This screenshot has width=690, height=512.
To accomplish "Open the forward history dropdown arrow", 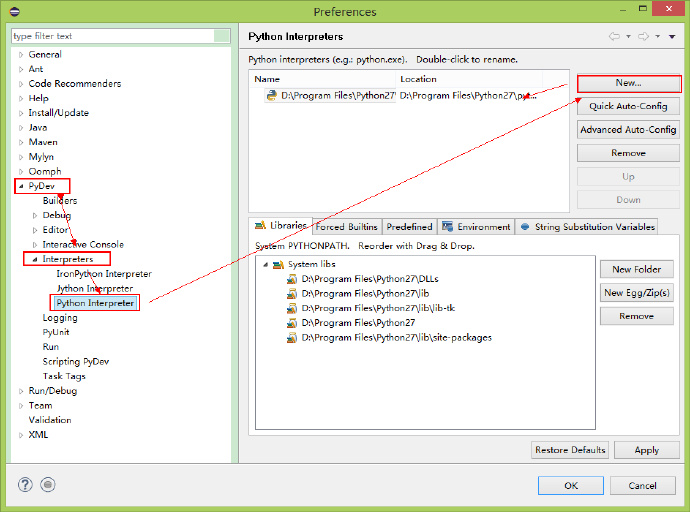I will click(657, 37).
